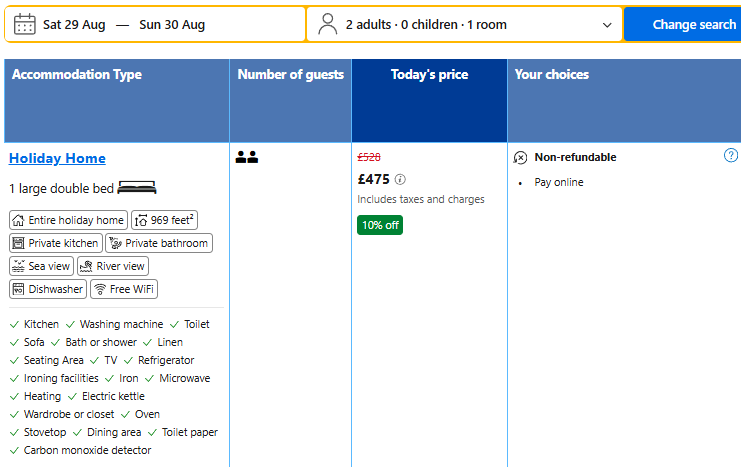Click the Electric kettle text

pyautogui.click(x=113, y=396)
